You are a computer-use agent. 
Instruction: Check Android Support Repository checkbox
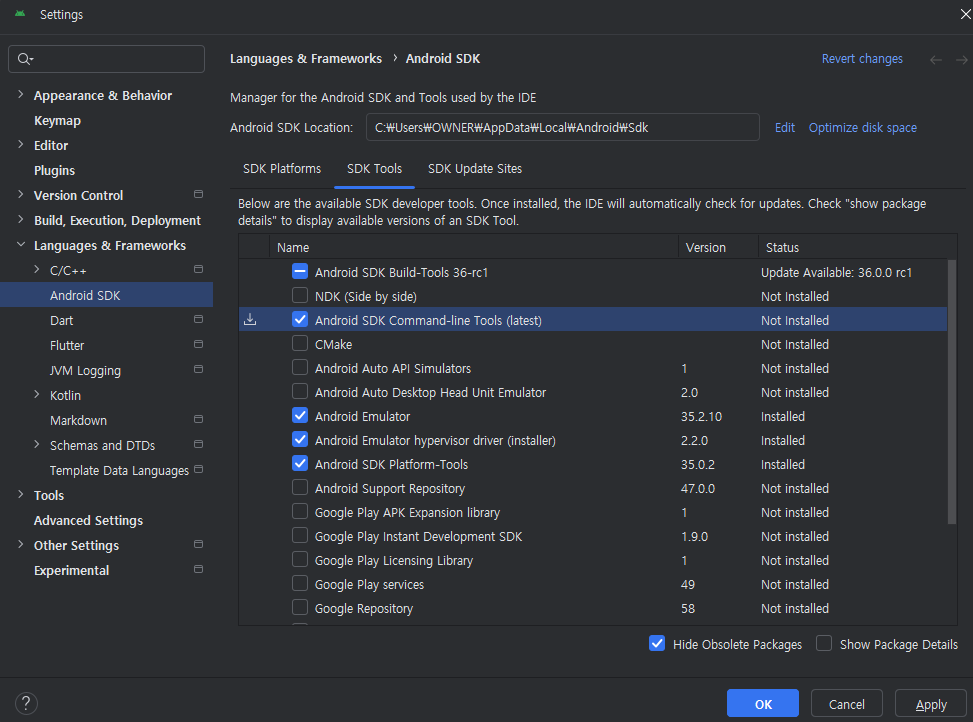pyautogui.click(x=300, y=488)
